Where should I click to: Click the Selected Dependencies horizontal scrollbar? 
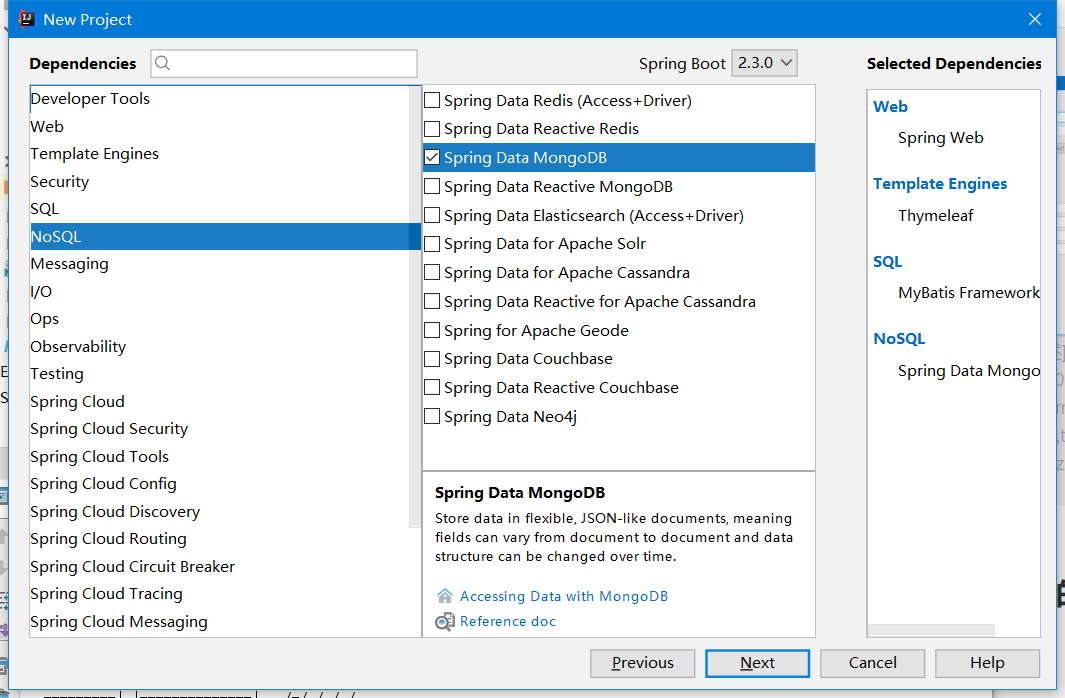tap(931, 630)
